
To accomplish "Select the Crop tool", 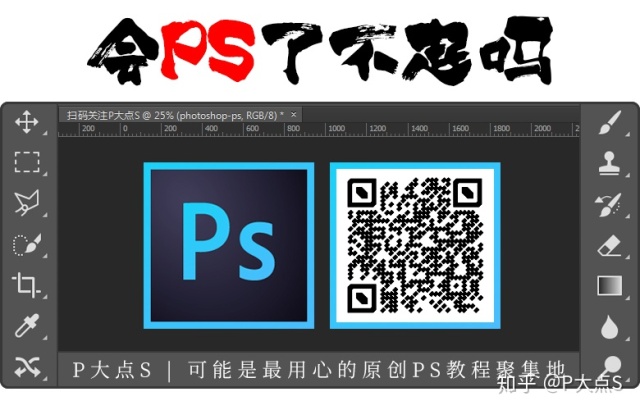I will 26,284.
